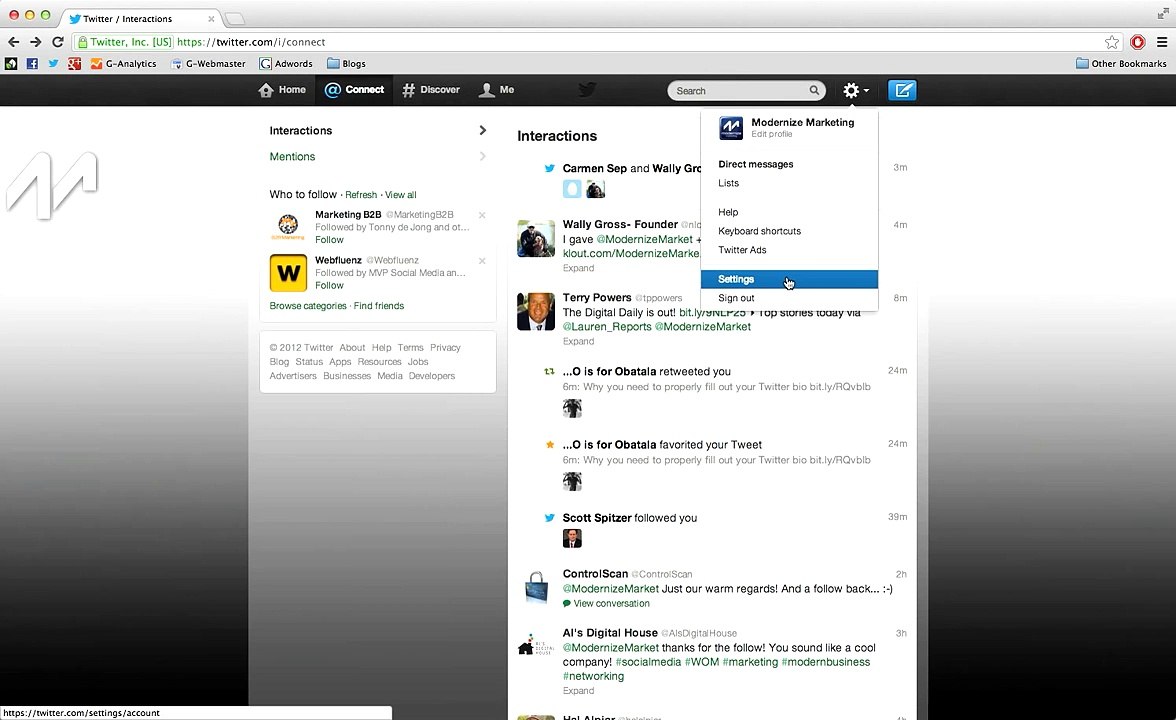
Task: Select Settings in the dropdown menu
Action: [789, 279]
